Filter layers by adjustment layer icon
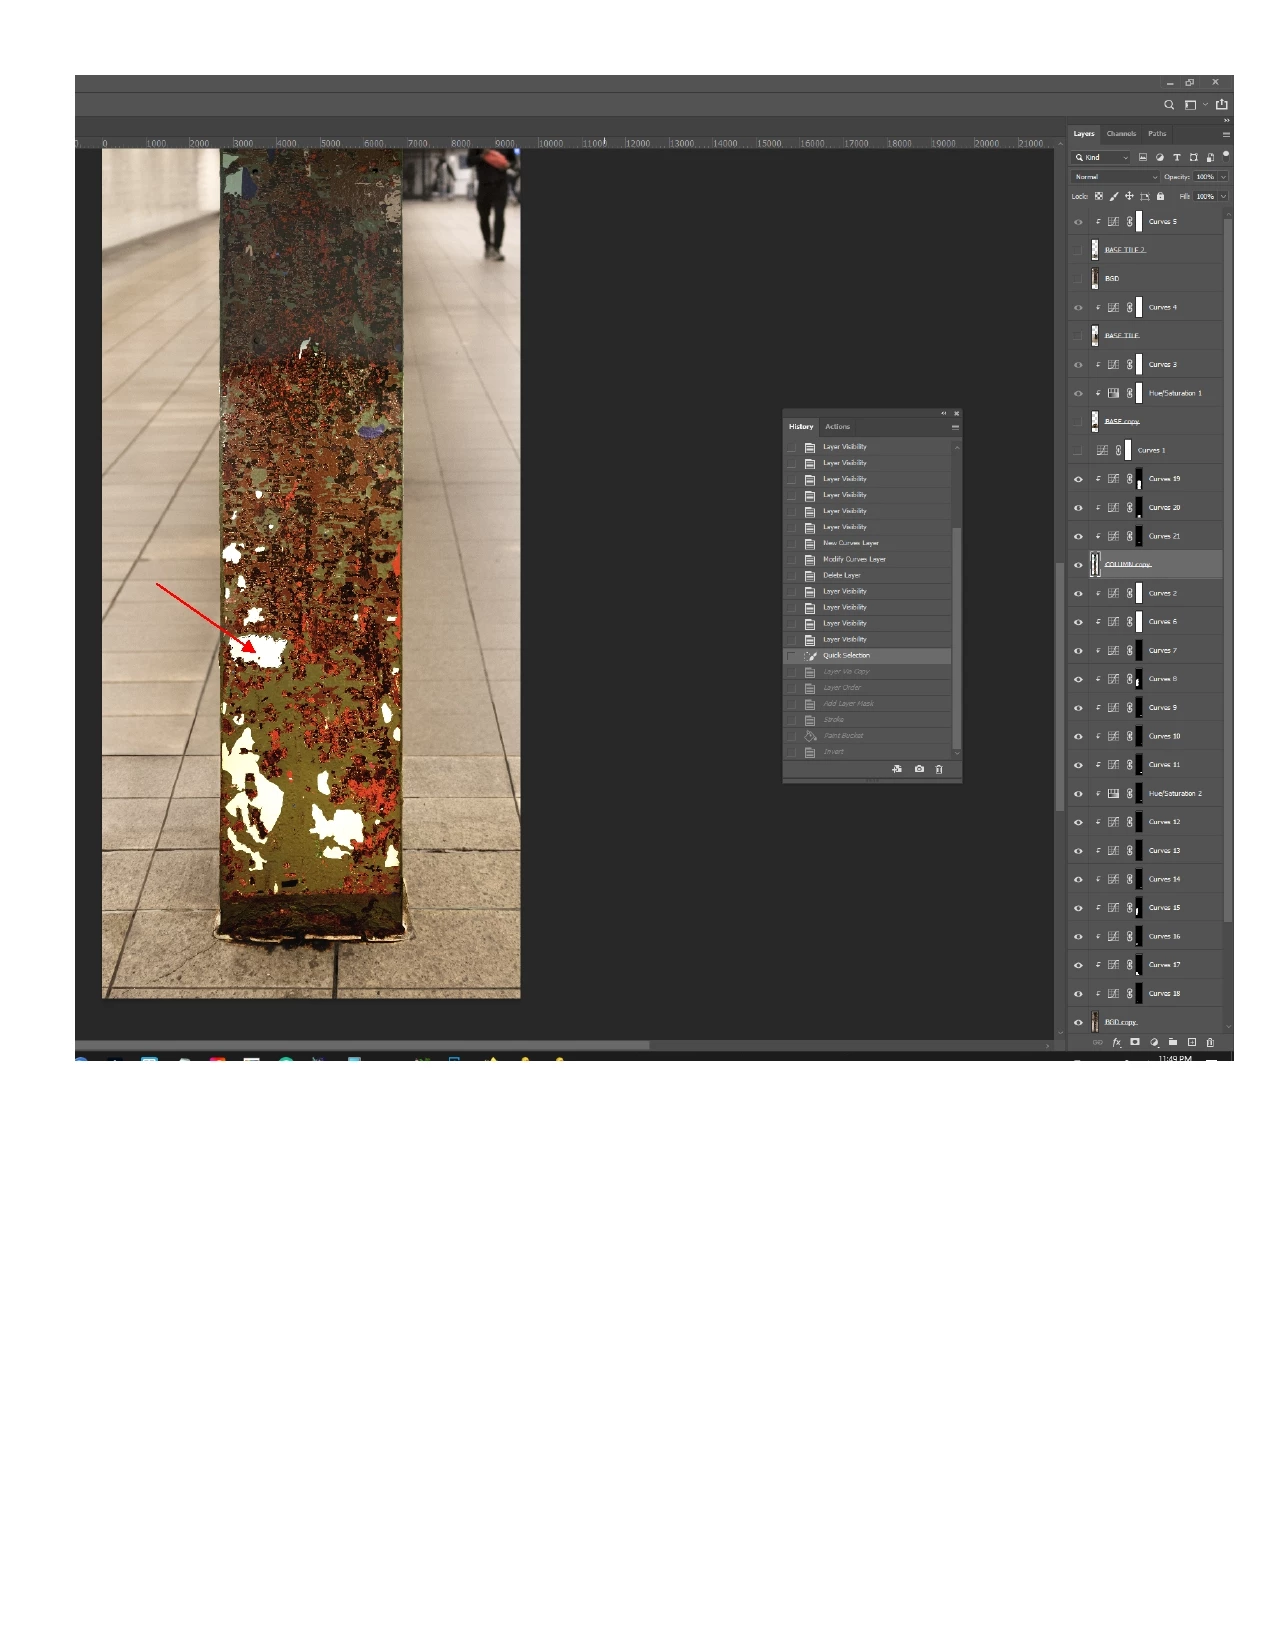The image size is (1275, 1650). point(1160,157)
